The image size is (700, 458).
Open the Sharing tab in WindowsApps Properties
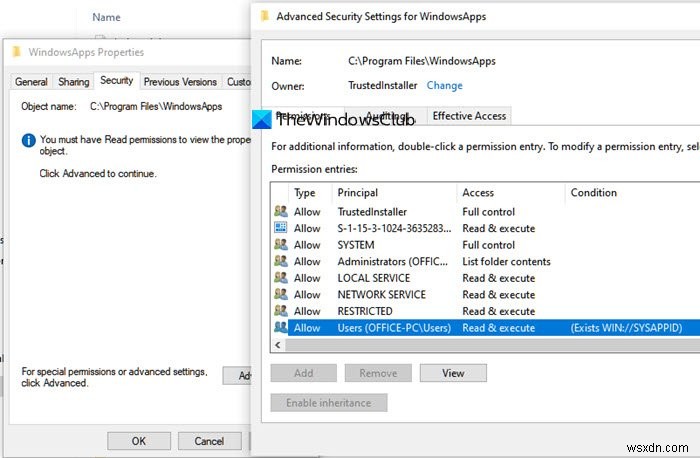coord(74,82)
